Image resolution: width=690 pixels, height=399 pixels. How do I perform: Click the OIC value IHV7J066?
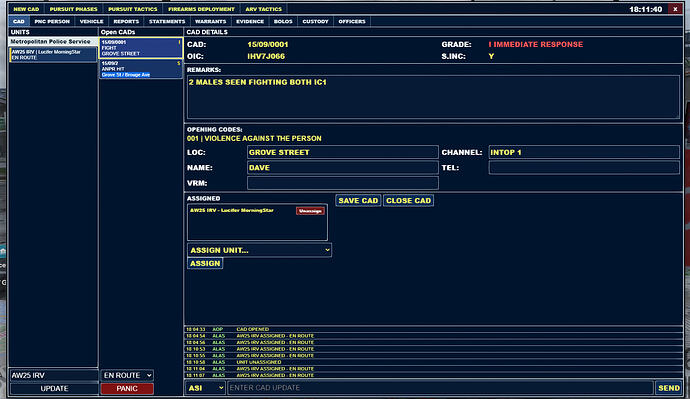pyautogui.click(x=266, y=56)
